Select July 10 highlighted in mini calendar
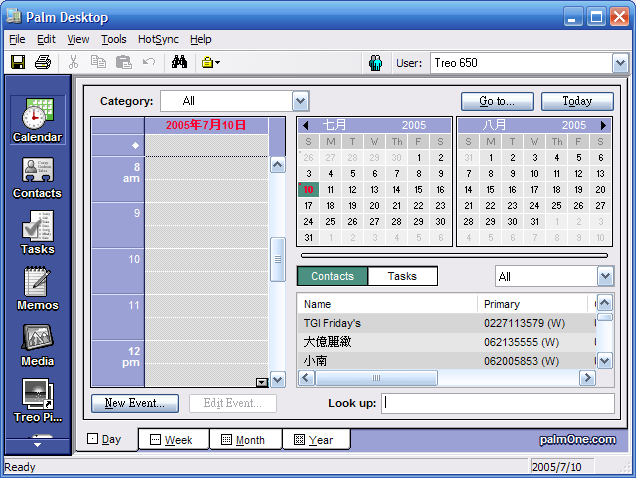The width and height of the screenshot is (636, 478). point(308,189)
